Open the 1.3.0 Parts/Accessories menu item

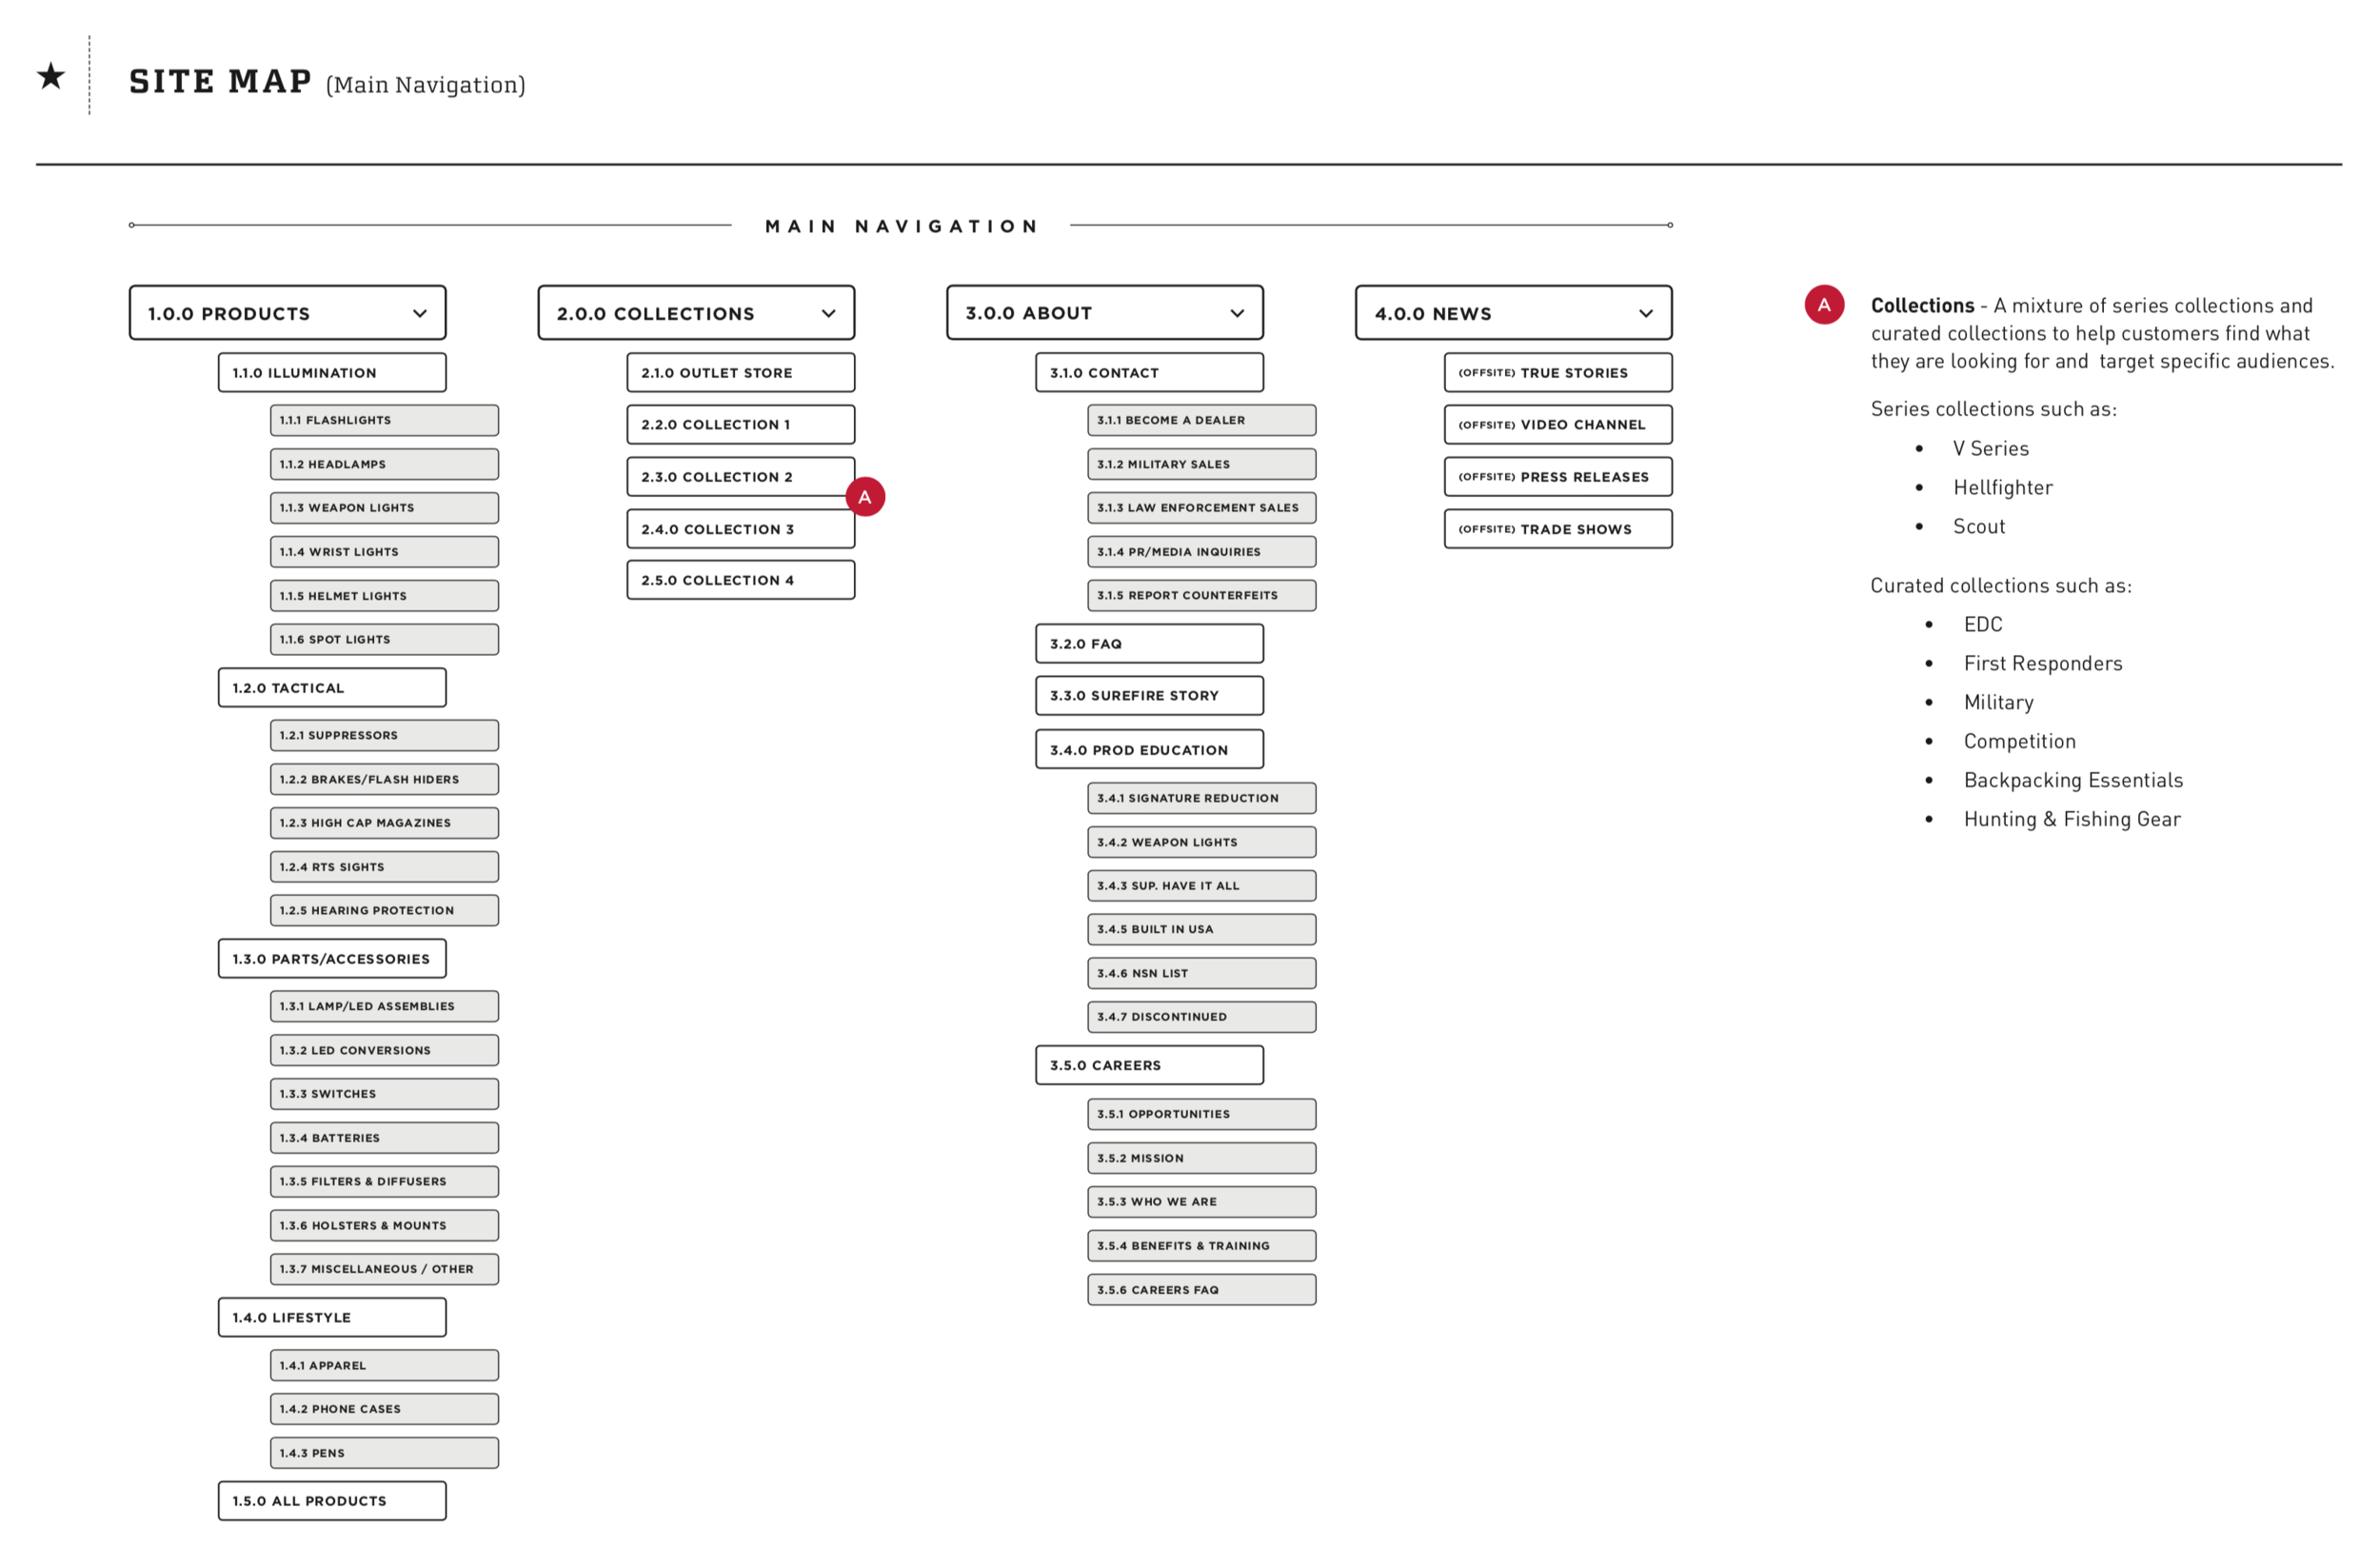click(332, 959)
